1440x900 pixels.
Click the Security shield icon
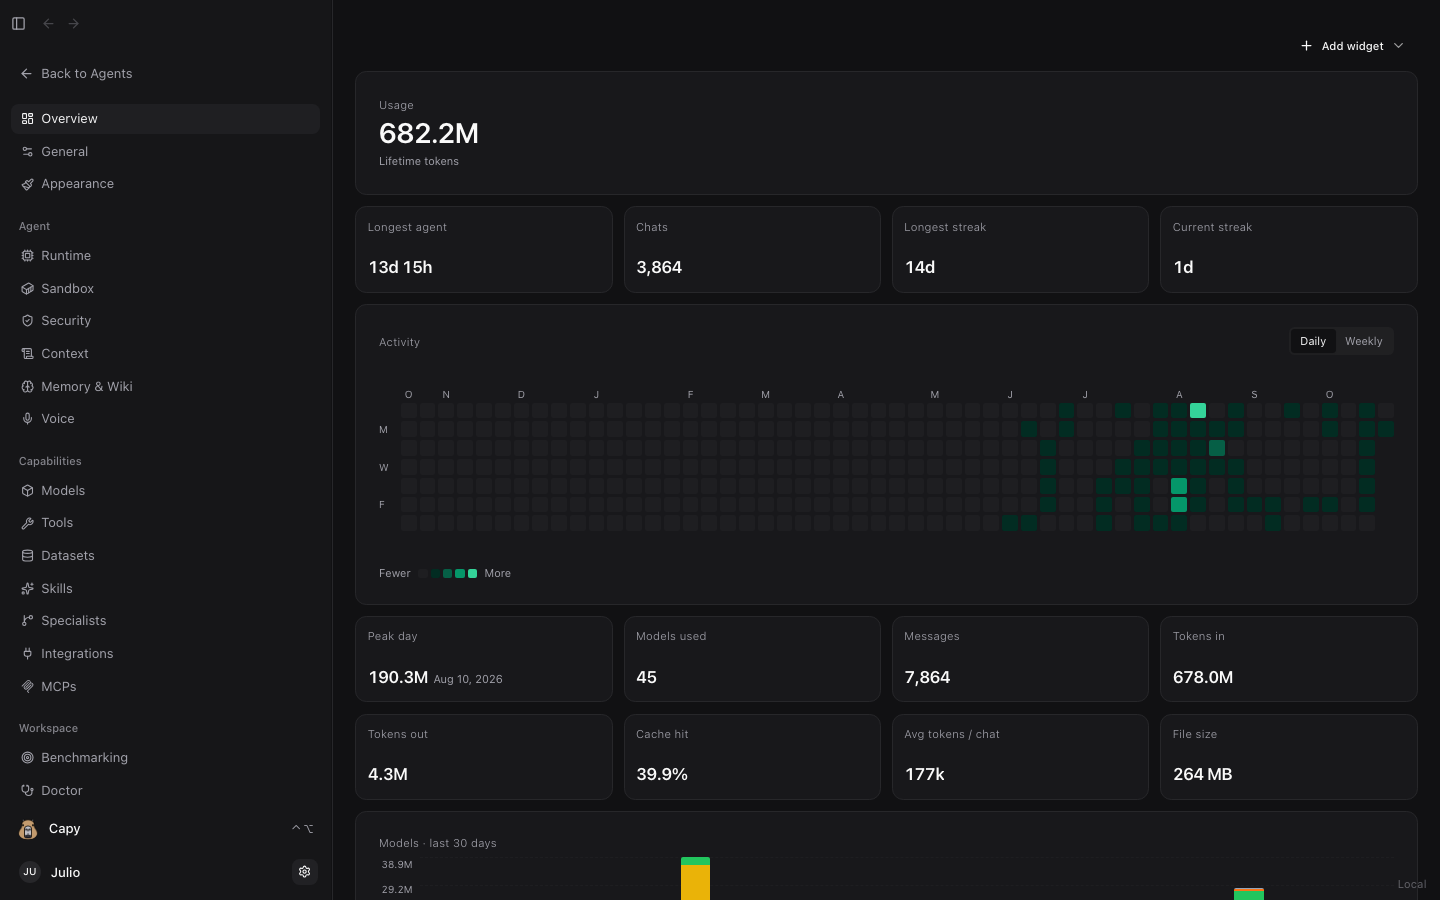click(28, 321)
